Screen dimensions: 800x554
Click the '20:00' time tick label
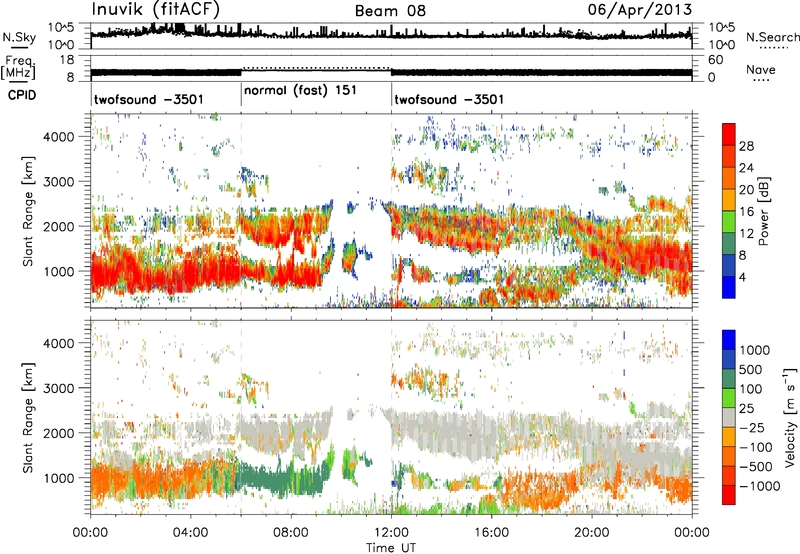pos(591,533)
